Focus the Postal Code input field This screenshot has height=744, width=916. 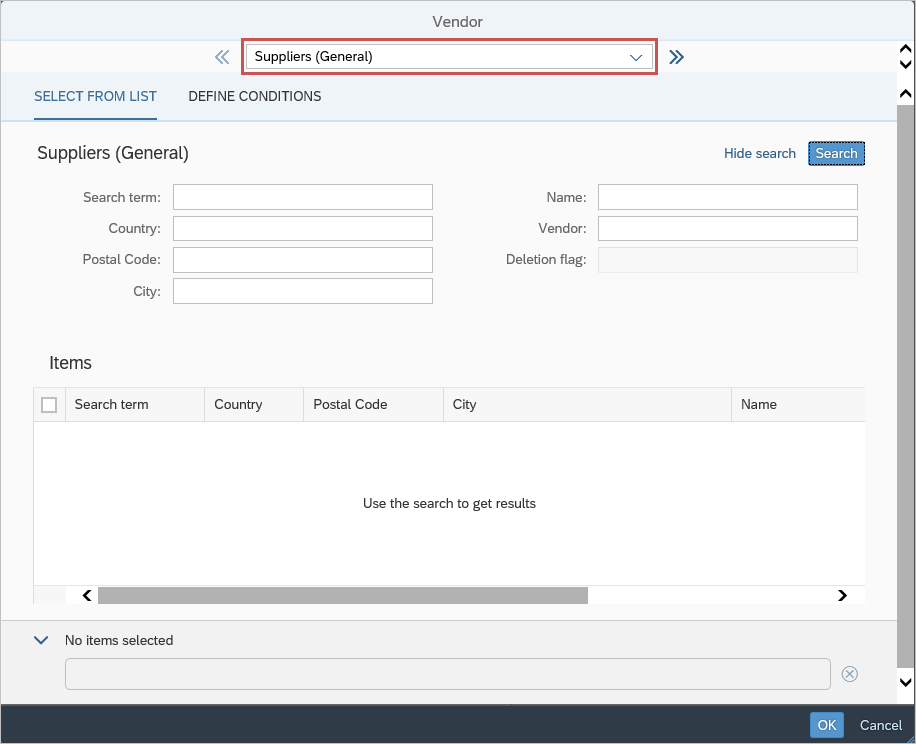click(302, 260)
